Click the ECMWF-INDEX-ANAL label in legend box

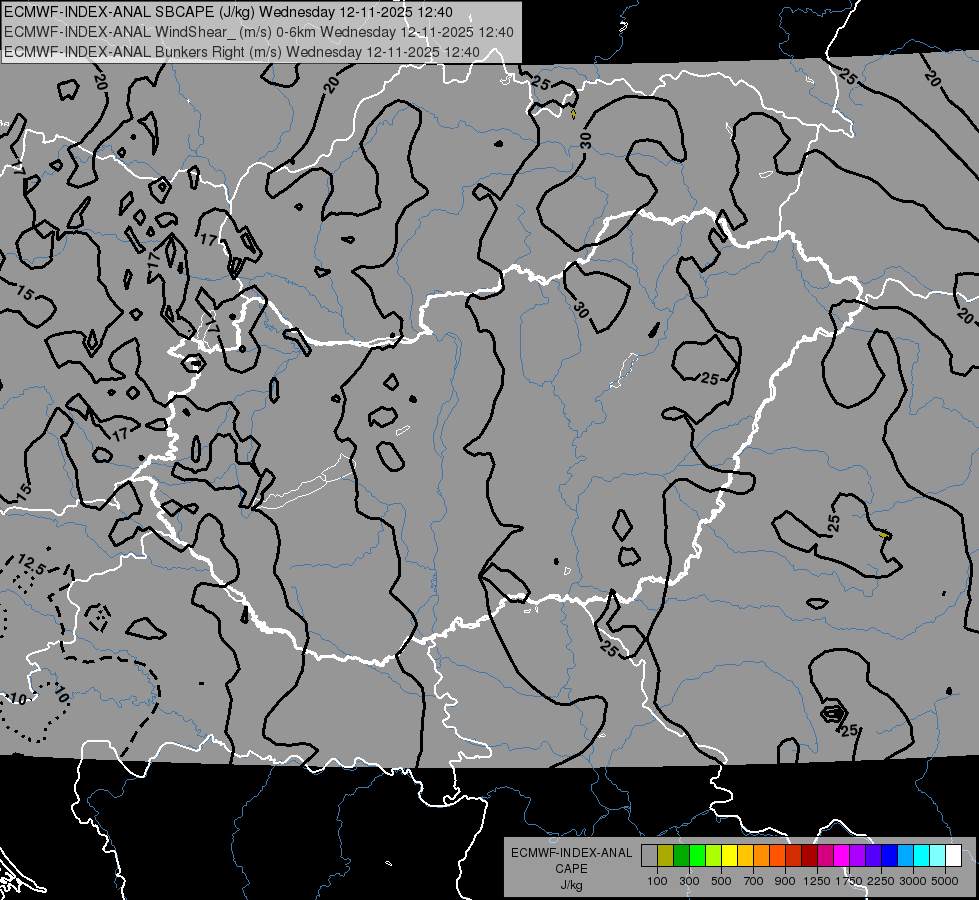(571, 853)
